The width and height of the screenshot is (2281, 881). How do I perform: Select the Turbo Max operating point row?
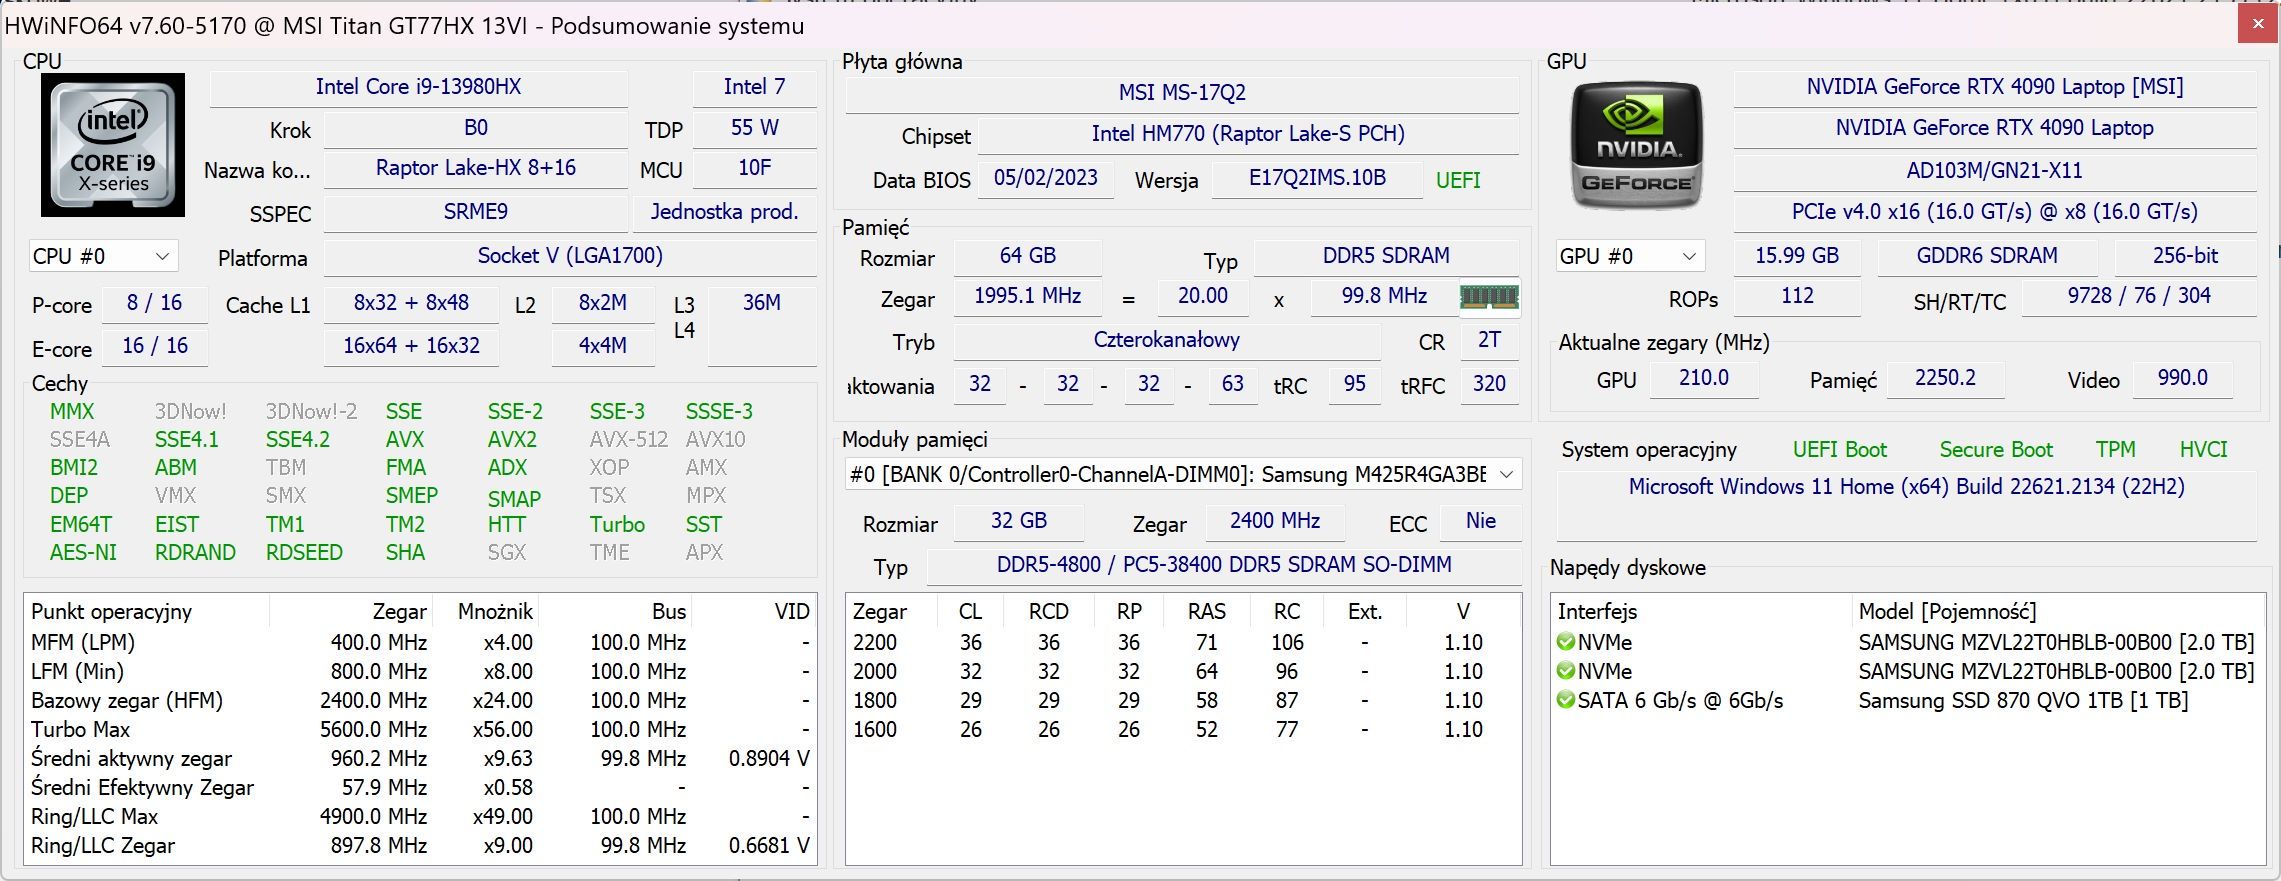click(x=420, y=730)
